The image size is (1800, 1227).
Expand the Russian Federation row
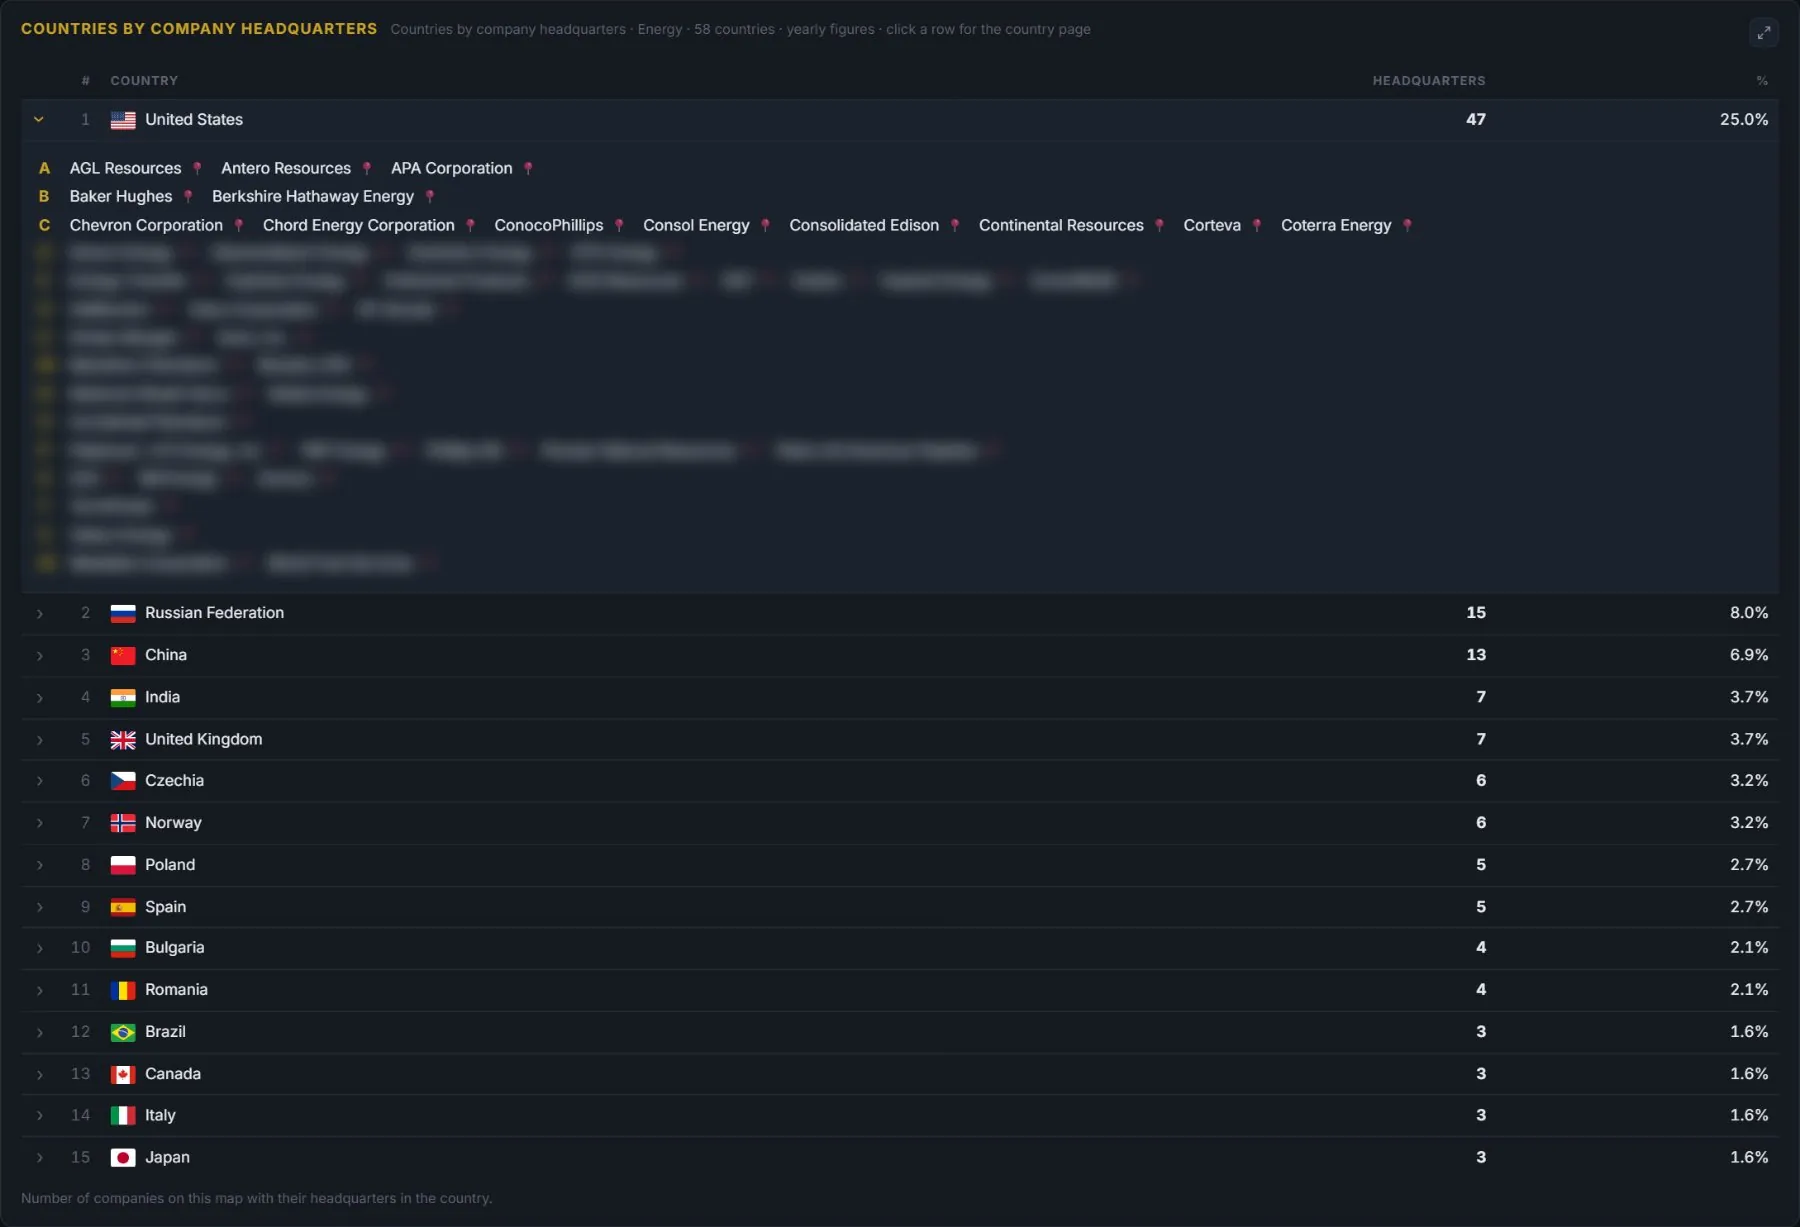39,613
